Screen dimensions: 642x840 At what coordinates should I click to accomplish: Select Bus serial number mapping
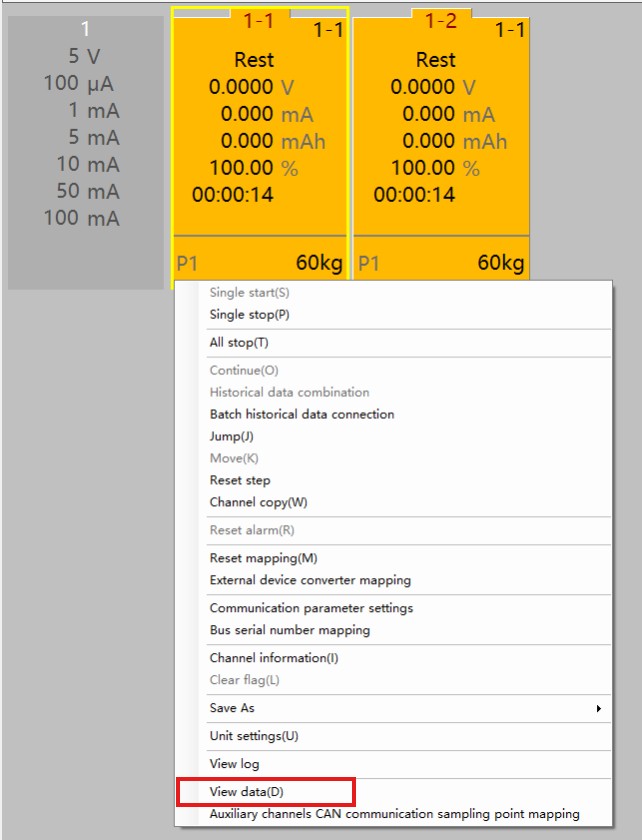(290, 630)
